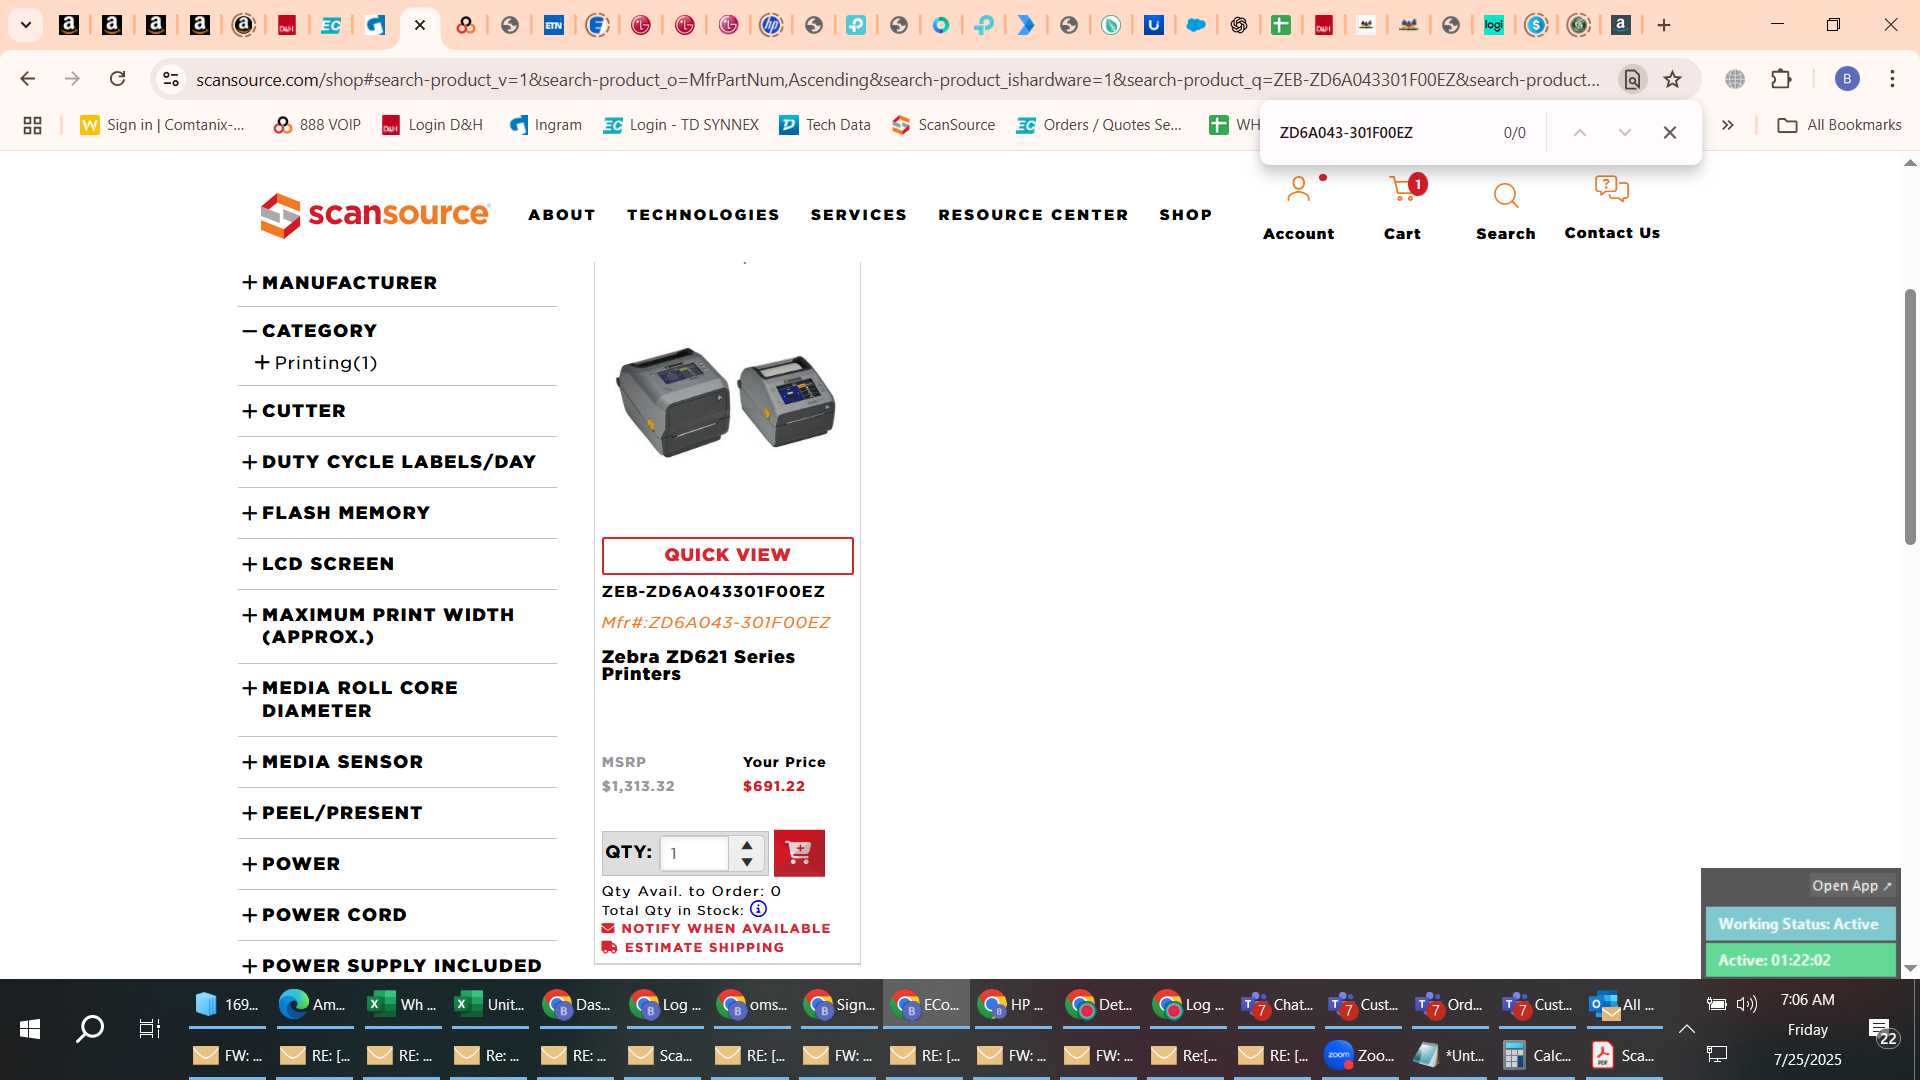Expand the CUTTER filter
This screenshot has width=1920, height=1080.
(294, 411)
